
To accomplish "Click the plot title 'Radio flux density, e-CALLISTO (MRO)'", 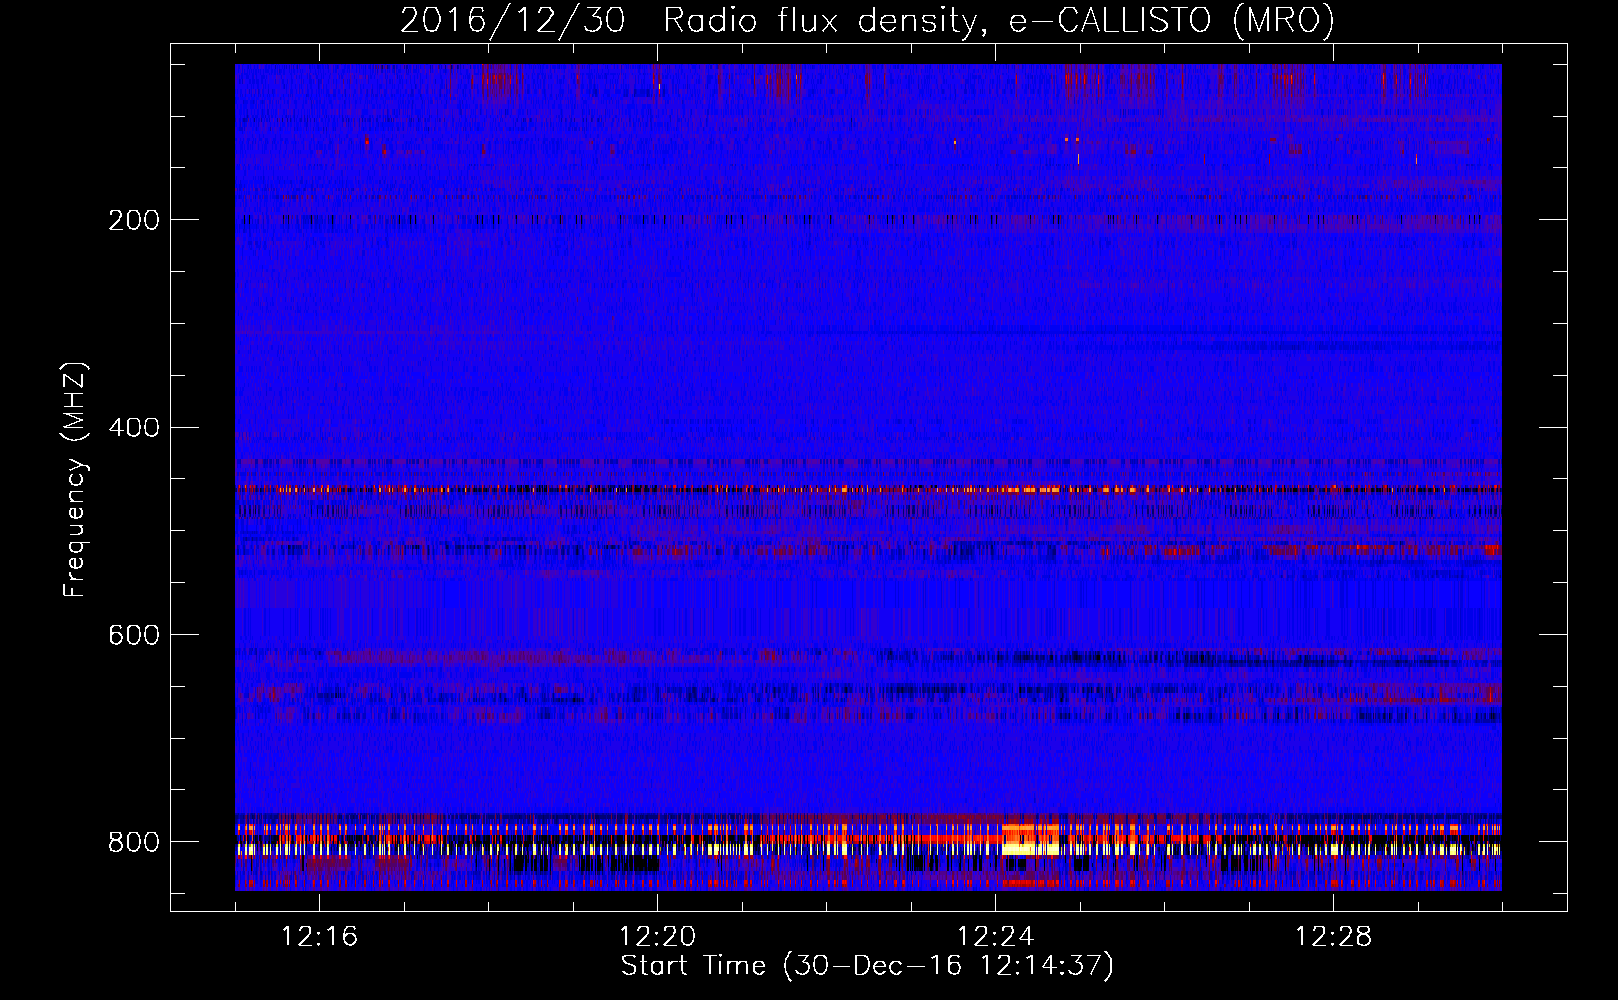I will pos(999,20).
